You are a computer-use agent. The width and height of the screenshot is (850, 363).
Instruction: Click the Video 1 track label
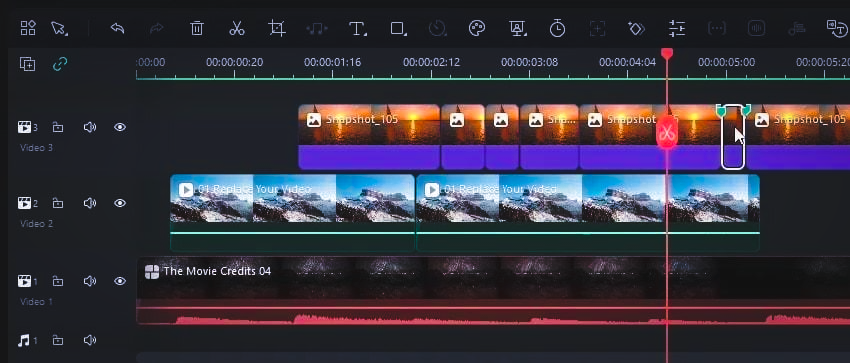click(36, 301)
